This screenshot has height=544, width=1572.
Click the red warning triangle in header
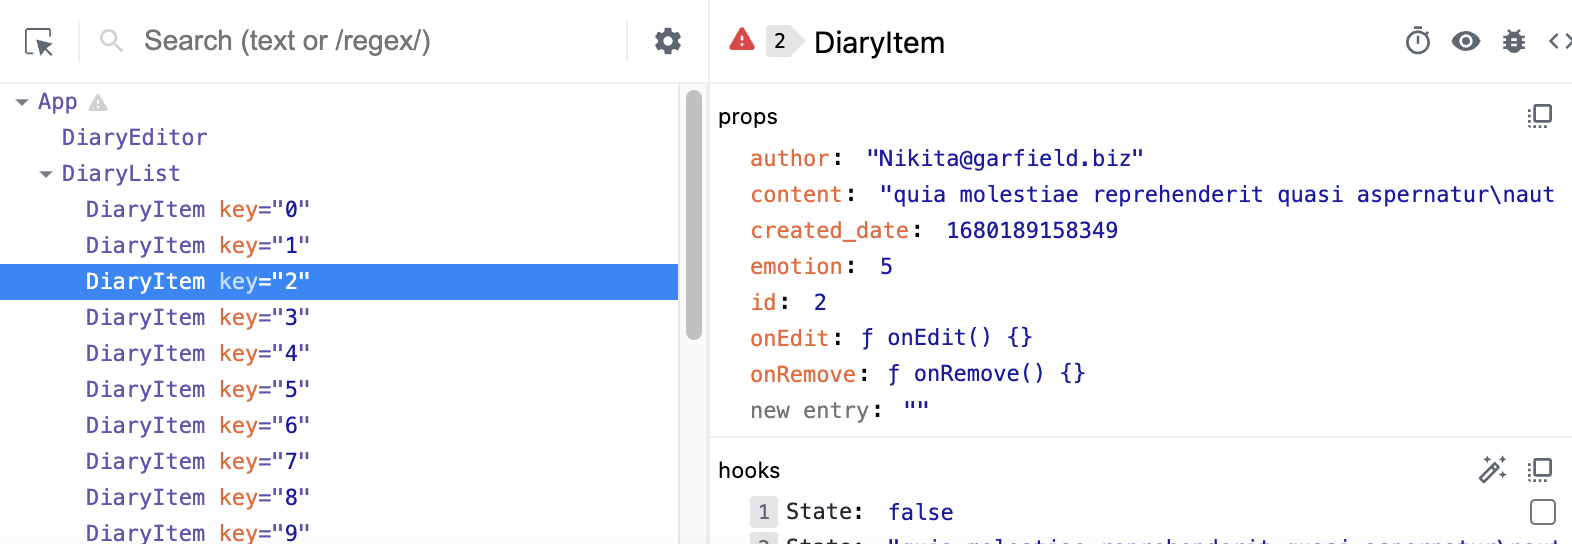click(742, 40)
